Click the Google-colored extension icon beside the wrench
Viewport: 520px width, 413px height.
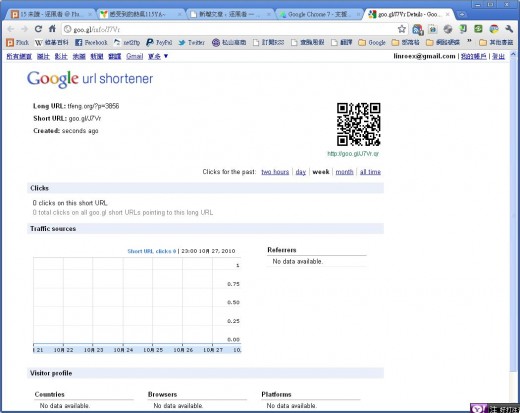point(494,29)
